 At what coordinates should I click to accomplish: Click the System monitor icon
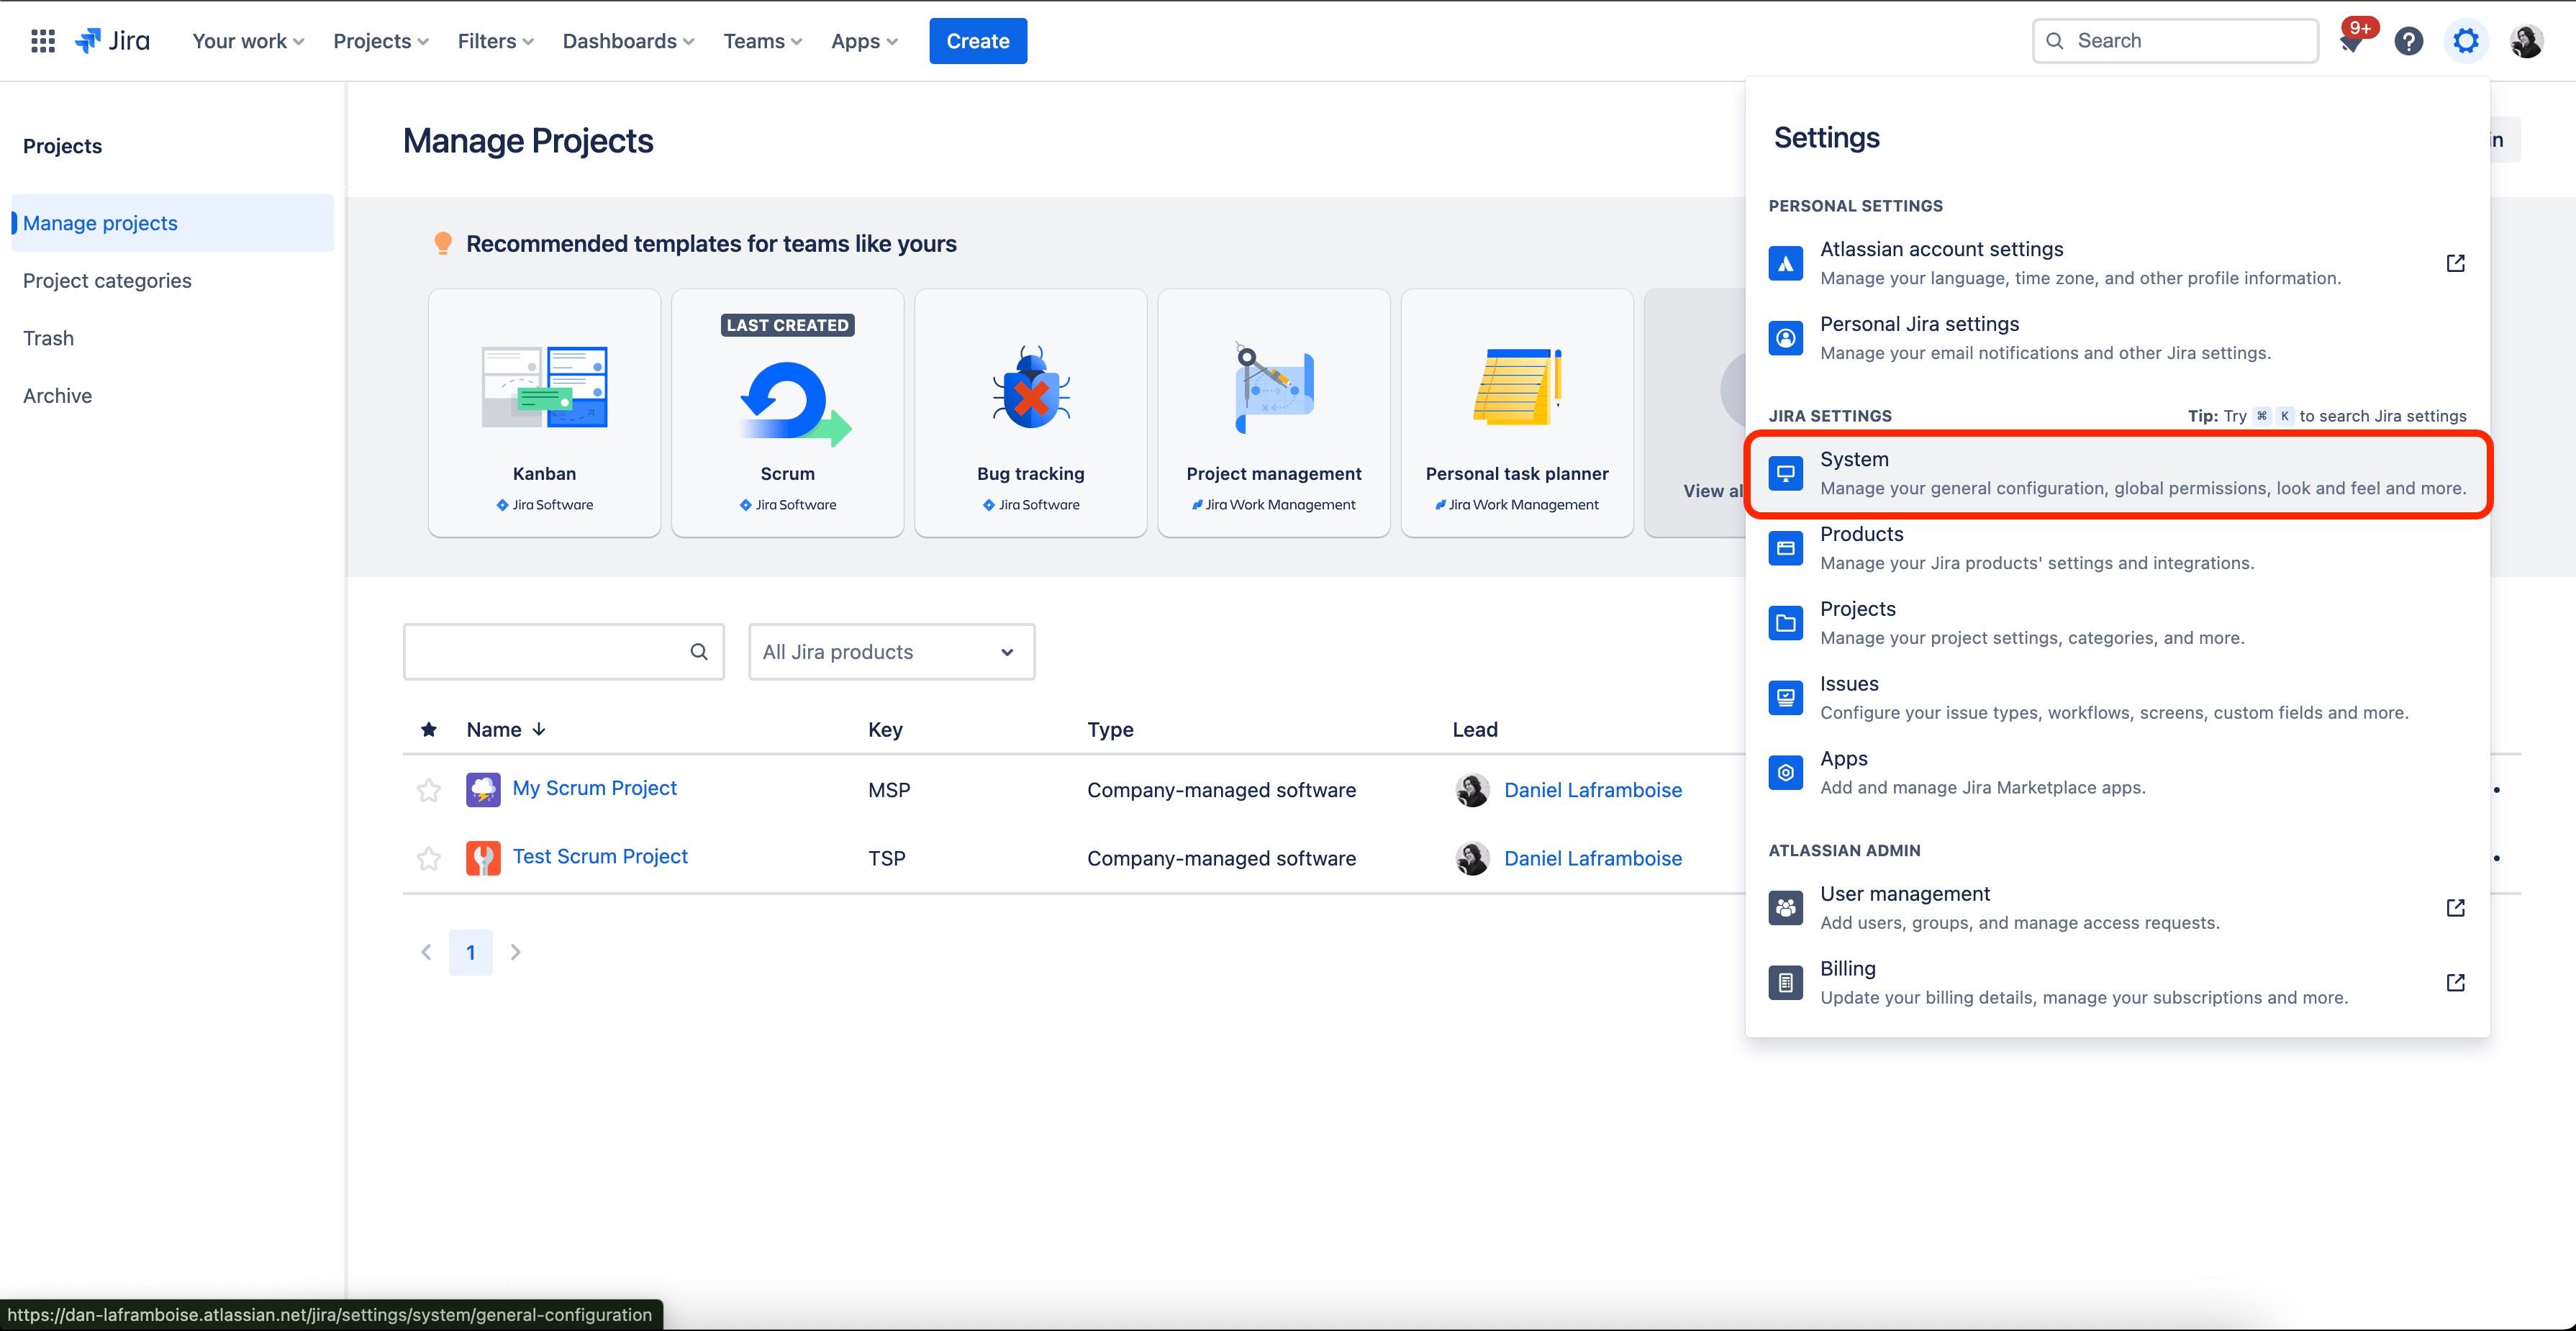point(1786,473)
